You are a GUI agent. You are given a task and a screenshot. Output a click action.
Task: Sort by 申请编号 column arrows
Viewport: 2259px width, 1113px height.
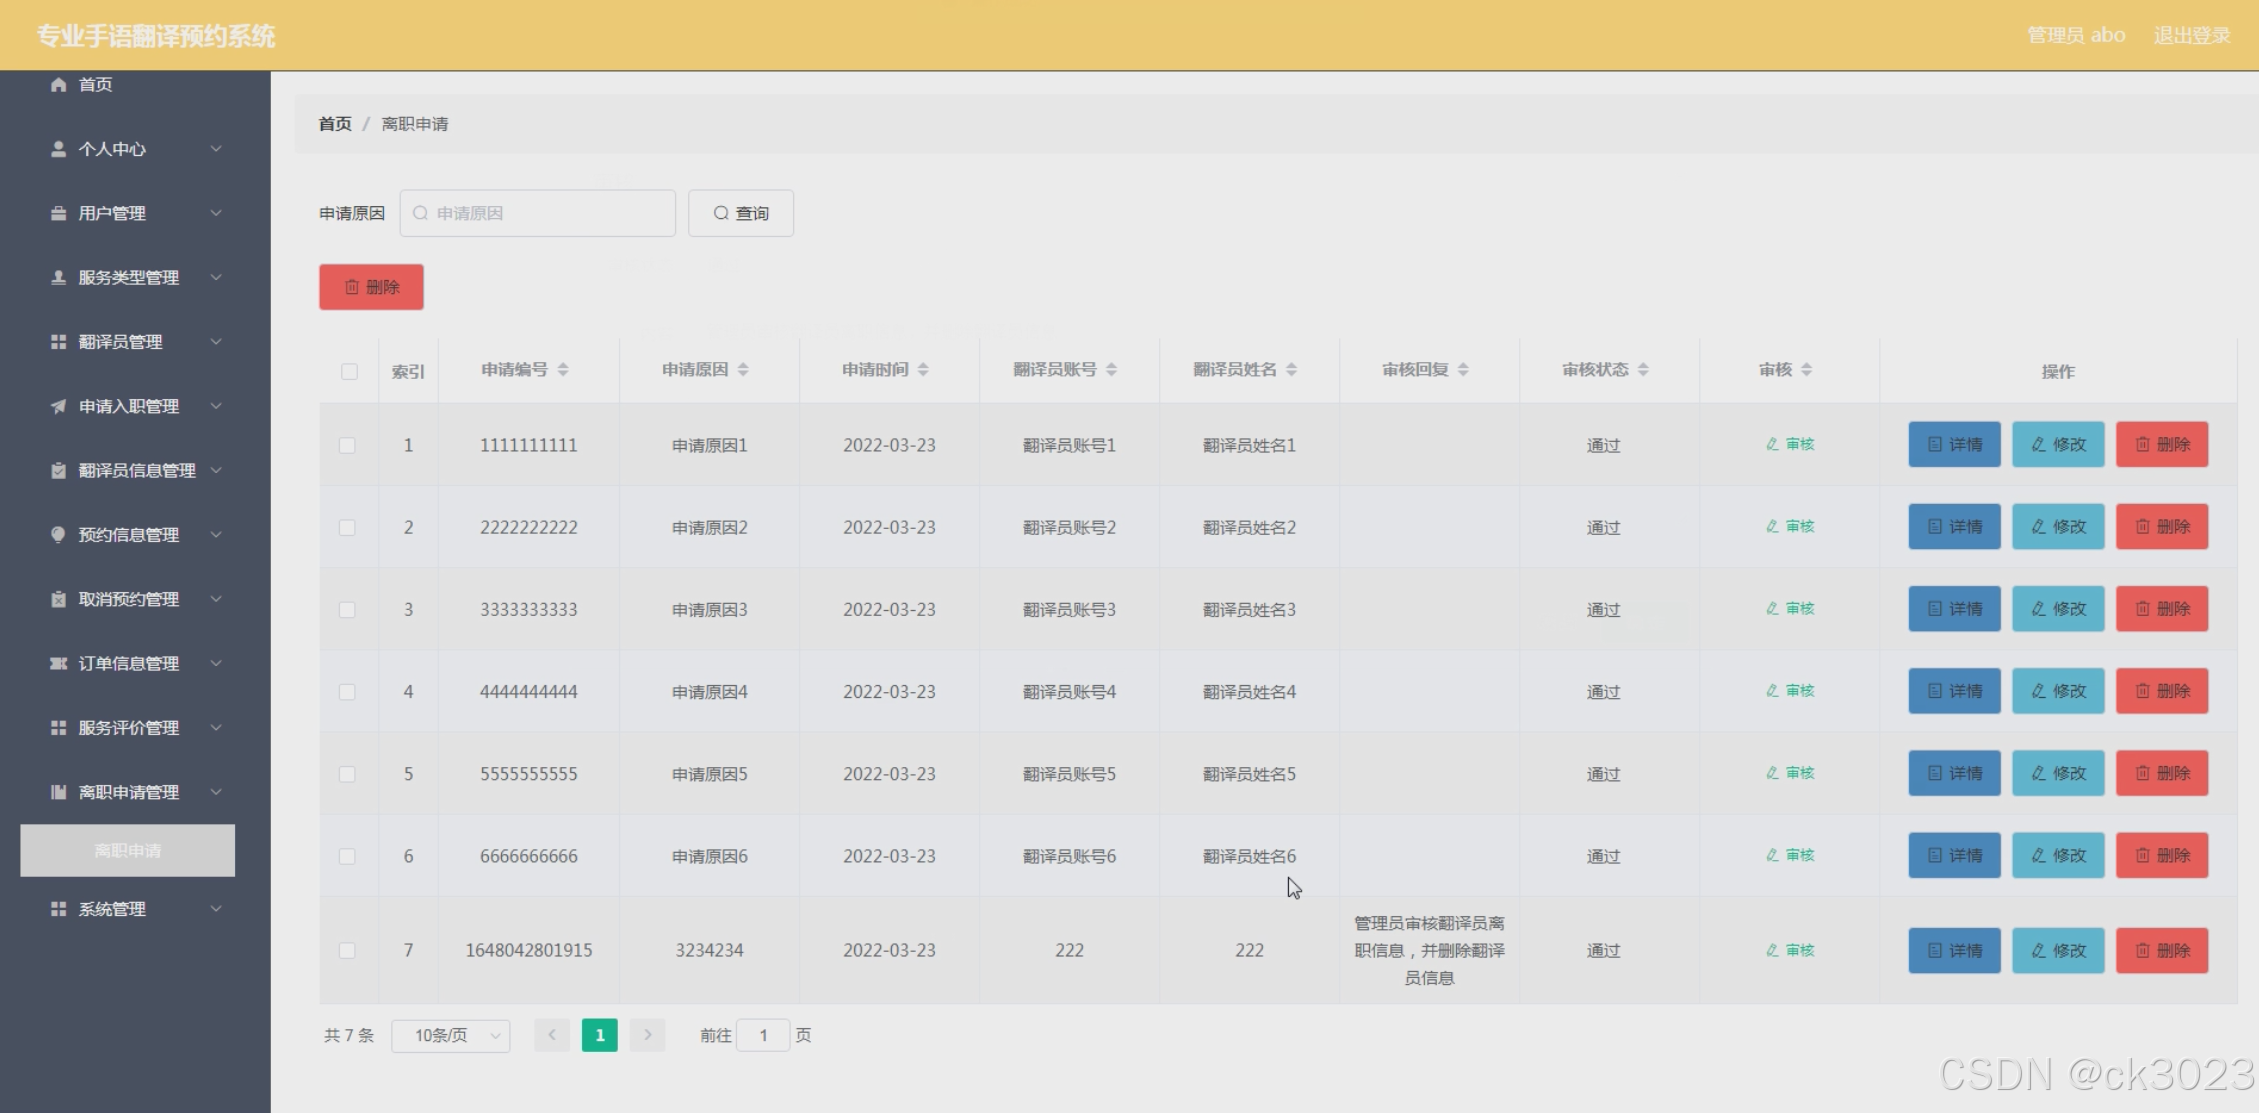(563, 370)
